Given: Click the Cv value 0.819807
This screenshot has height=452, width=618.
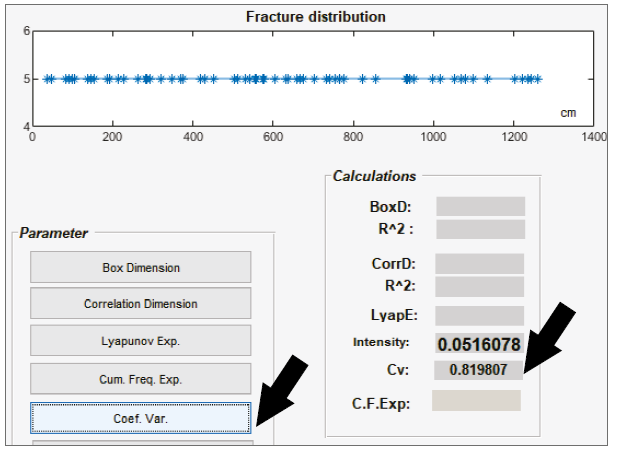Looking at the screenshot, I should 480,370.
